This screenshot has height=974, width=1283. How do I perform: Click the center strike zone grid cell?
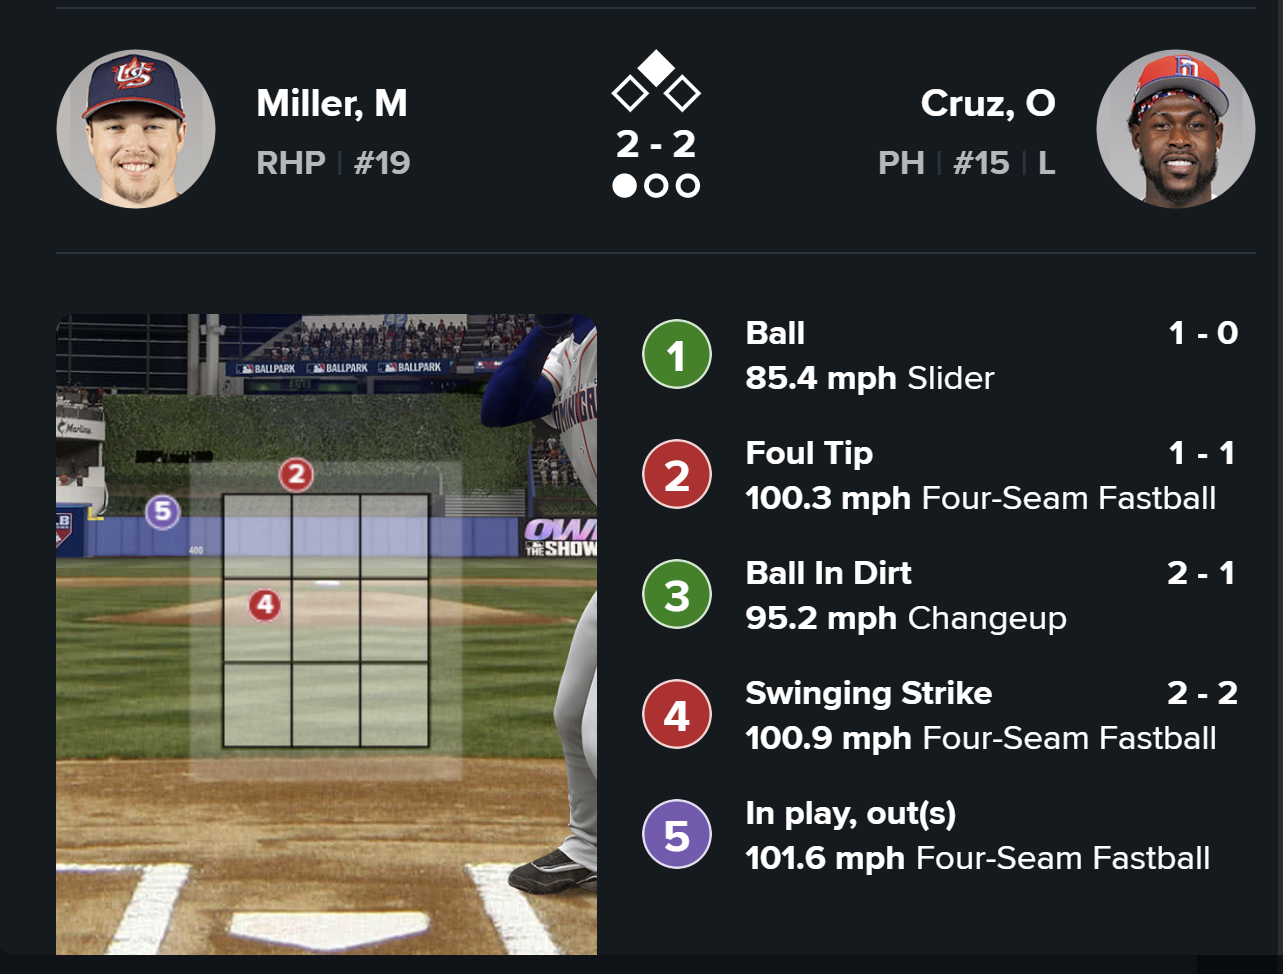[x=326, y=620]
